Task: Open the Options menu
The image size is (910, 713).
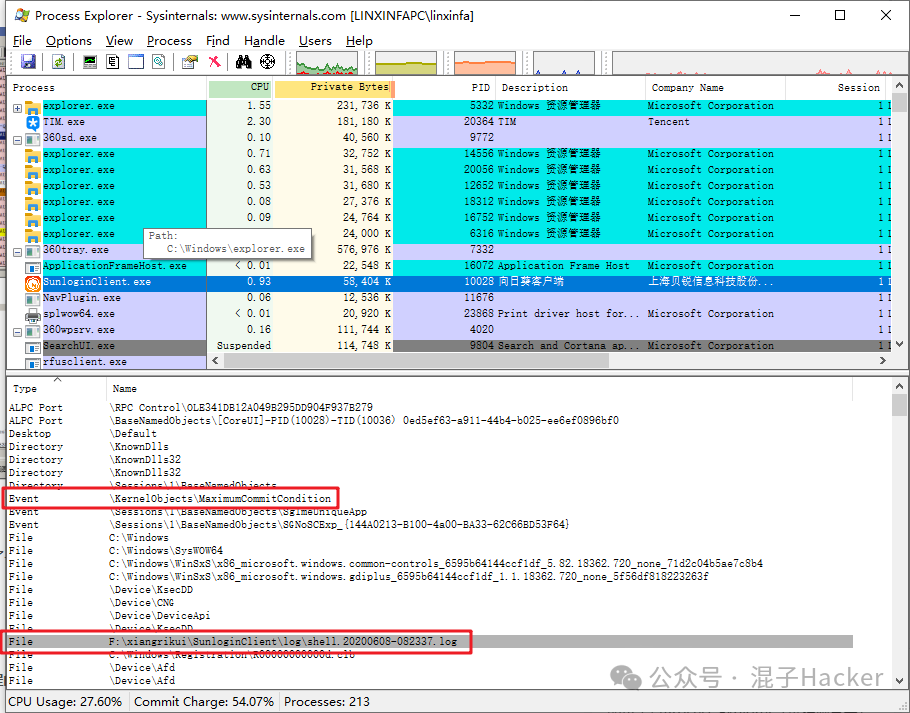Action: pos(68,41)
